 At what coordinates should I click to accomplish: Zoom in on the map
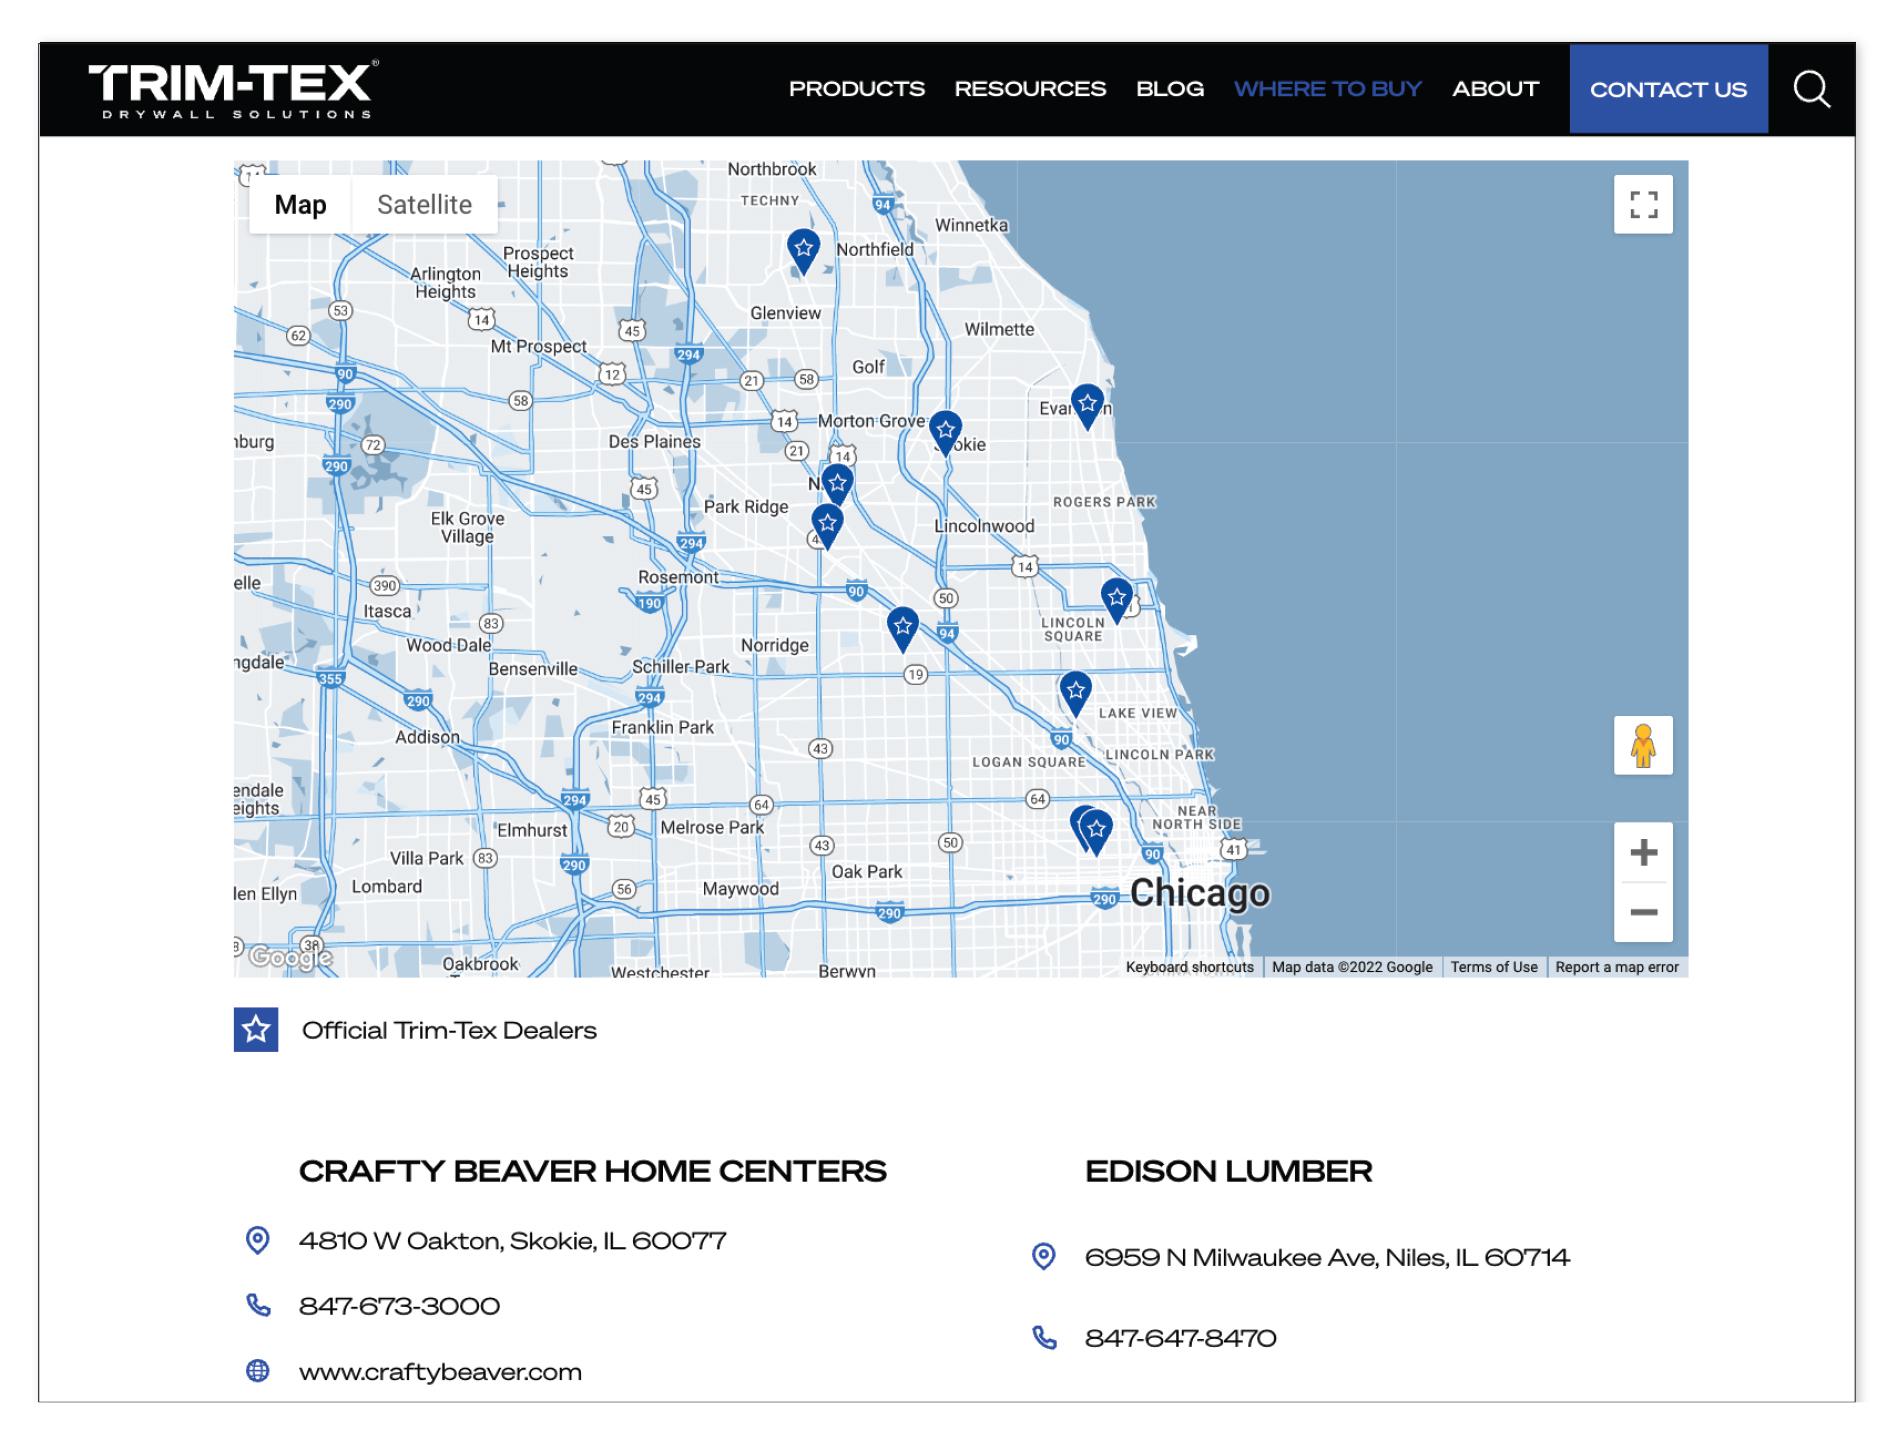[1643, 853]
